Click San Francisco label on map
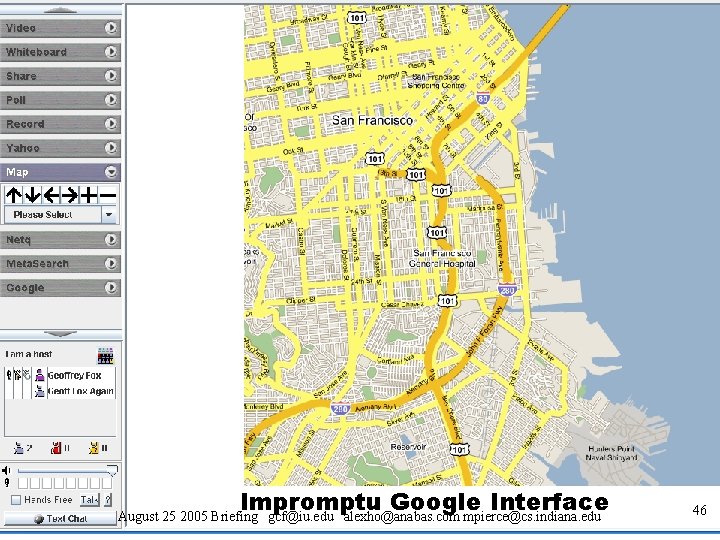The image size is (720, 540). (372, 120)
